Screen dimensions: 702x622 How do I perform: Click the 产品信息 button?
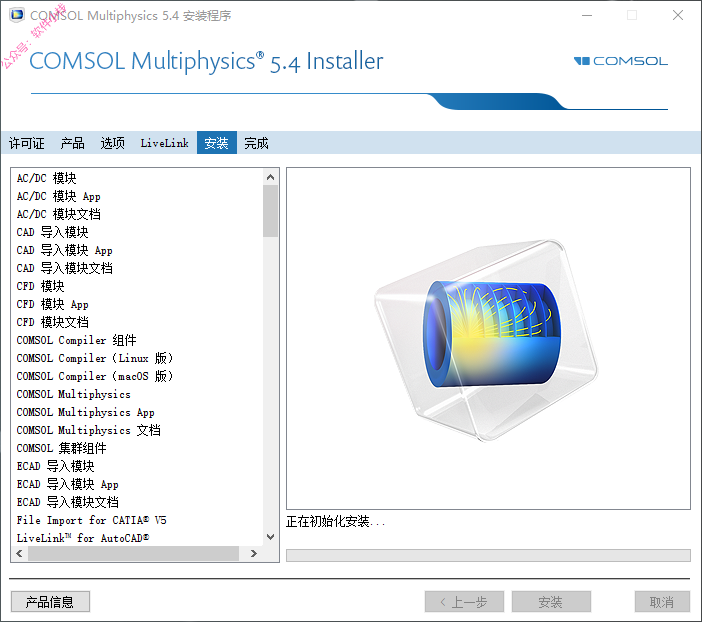point(50,601)
